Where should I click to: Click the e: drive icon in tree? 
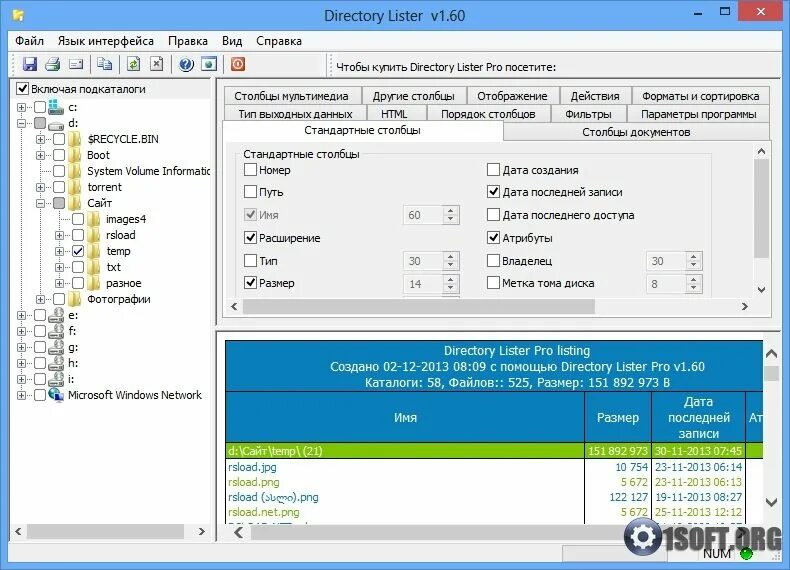click(56, 315)
